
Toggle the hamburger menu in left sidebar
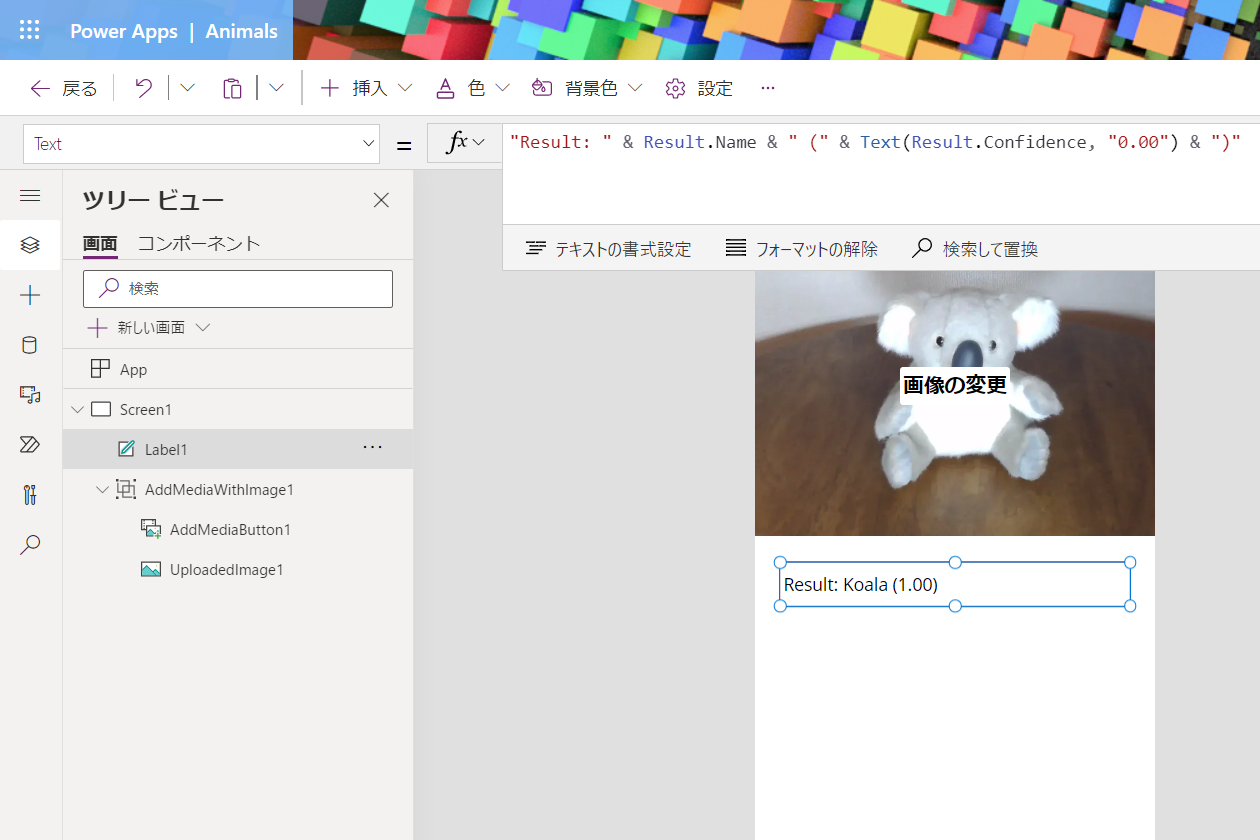[30, 196]
